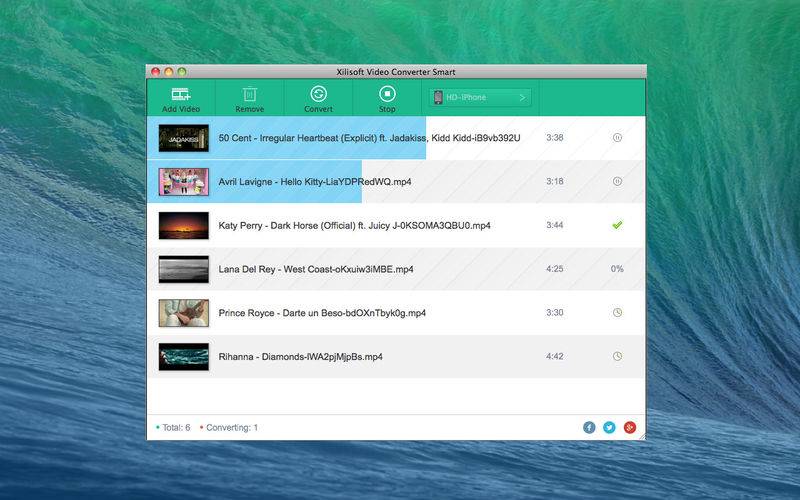This screenshot has height=500, width=800.
Task: Click the green checkmark on Katy Perry row
Action: [617, 224]
